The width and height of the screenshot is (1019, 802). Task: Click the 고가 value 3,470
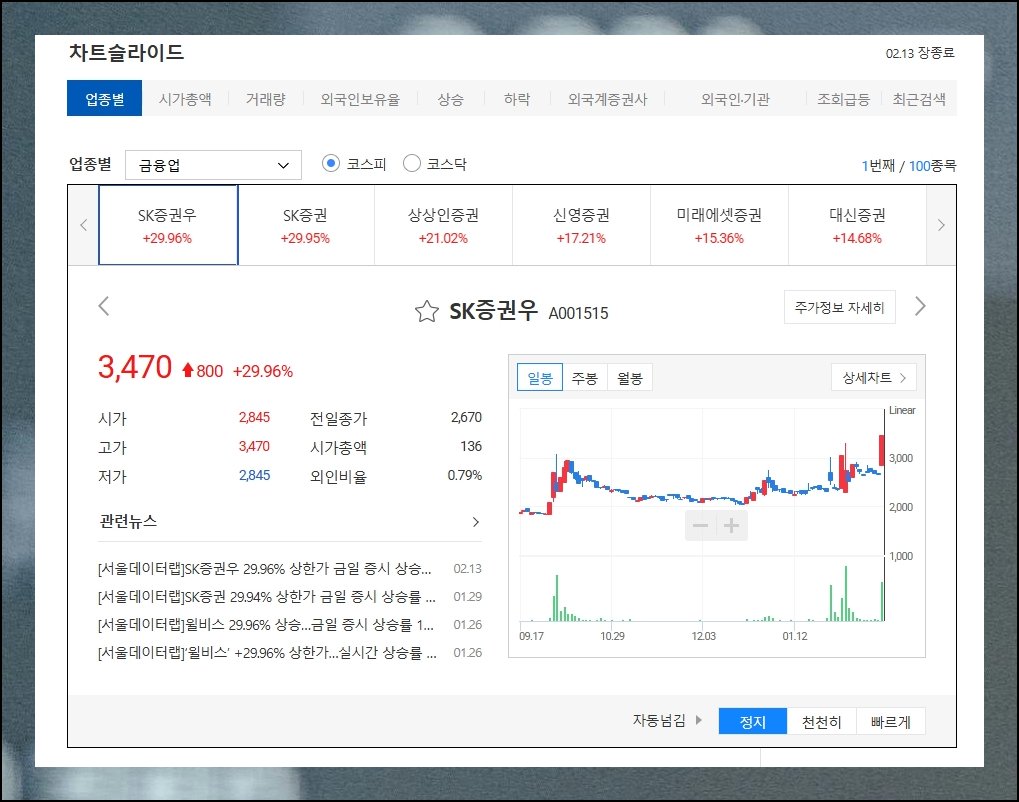[x=254, y=446]
